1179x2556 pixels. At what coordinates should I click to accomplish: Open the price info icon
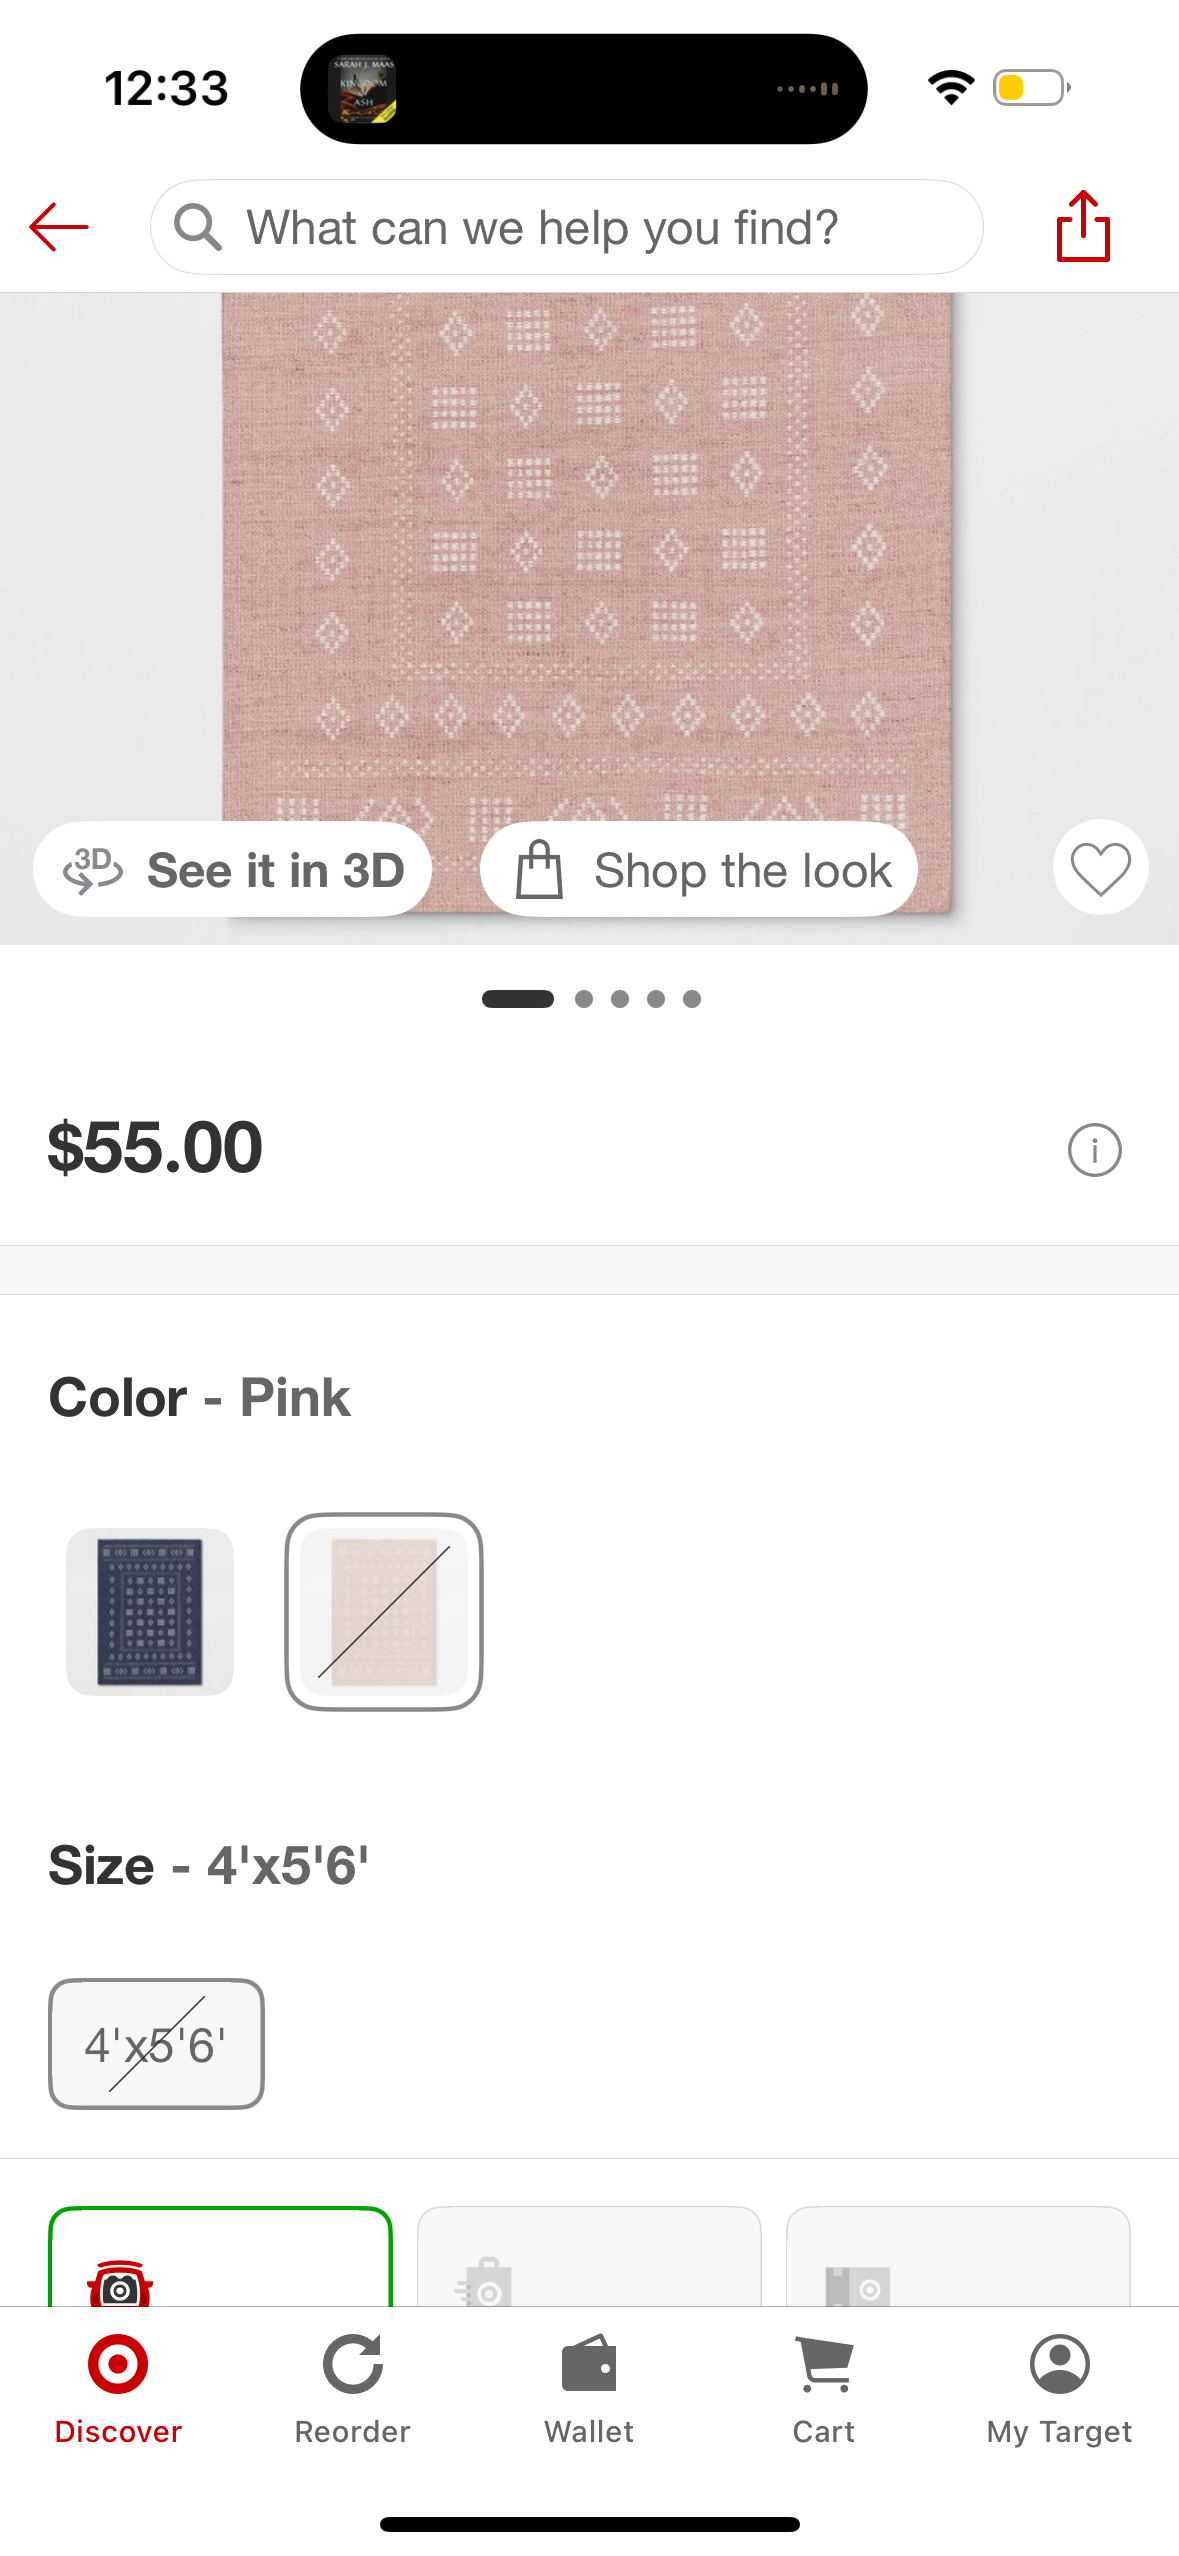(1094, 1150)
